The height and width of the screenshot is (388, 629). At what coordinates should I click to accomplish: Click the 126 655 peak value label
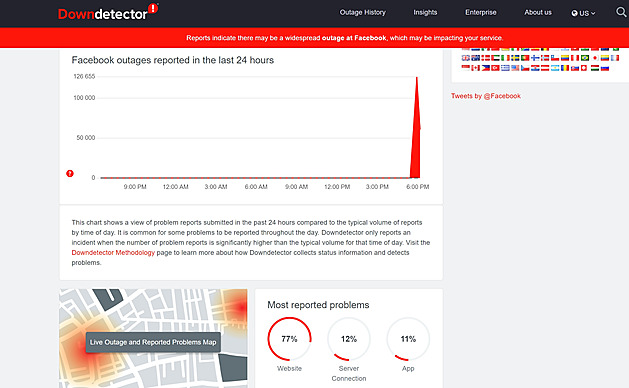(x=84, y=76)
